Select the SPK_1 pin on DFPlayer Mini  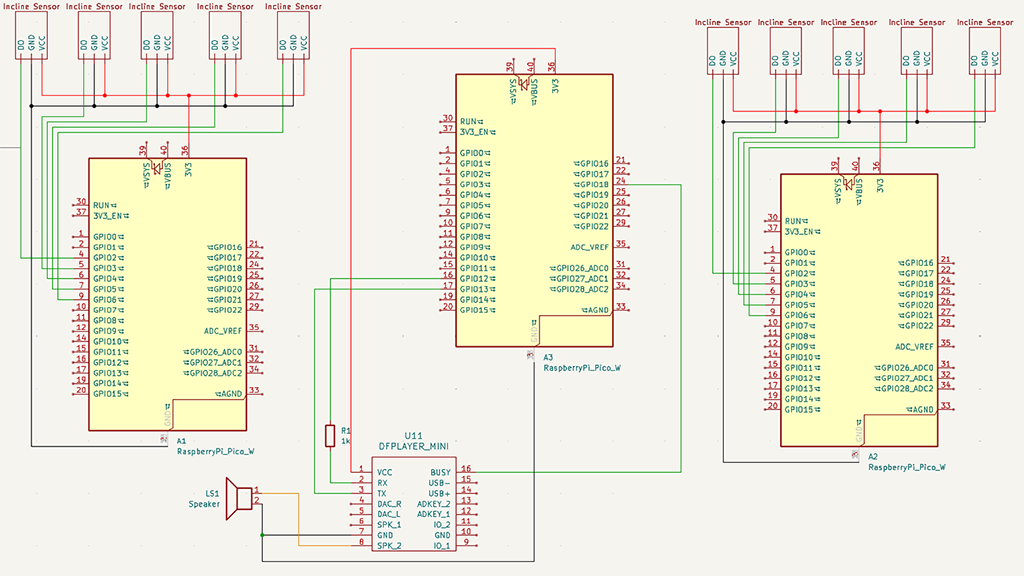click(389, 524)
